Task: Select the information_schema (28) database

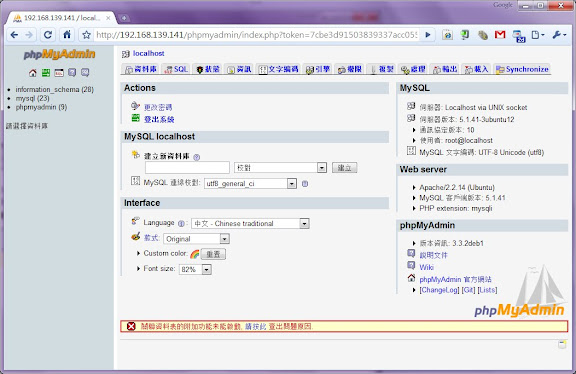Action: point(54,89)
